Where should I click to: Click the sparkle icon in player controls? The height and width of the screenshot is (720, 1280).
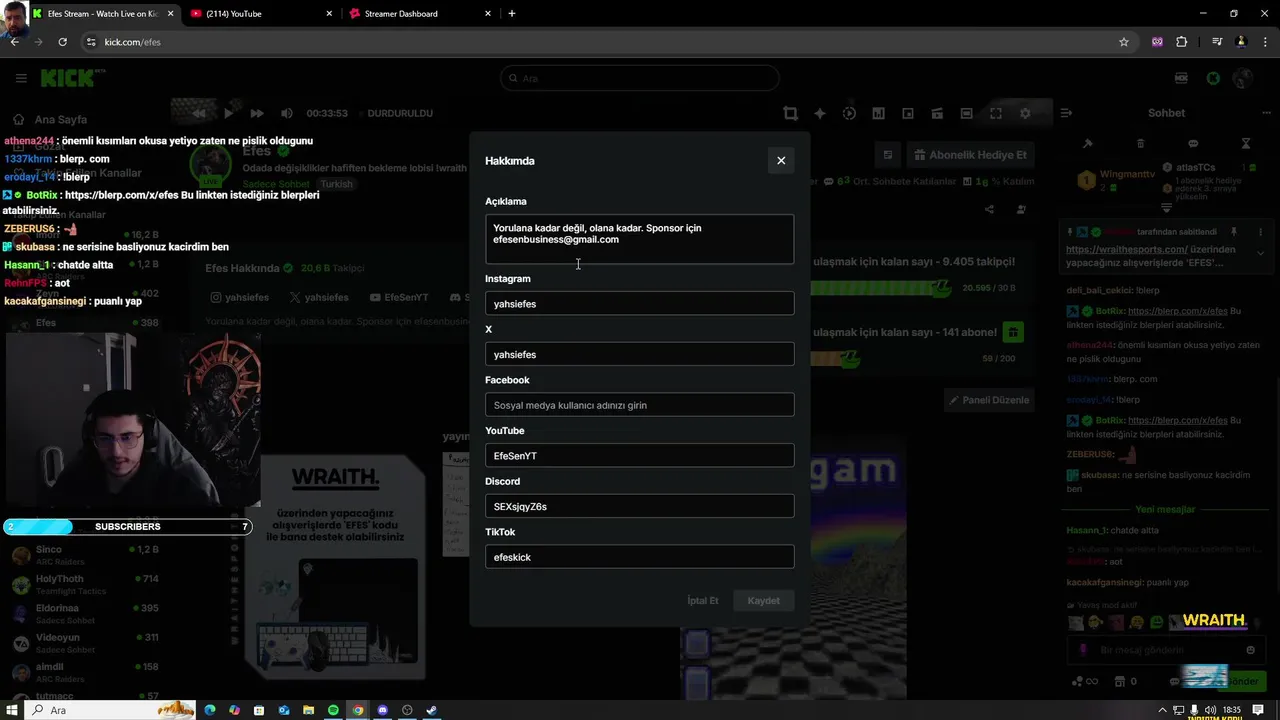[820, 113]
